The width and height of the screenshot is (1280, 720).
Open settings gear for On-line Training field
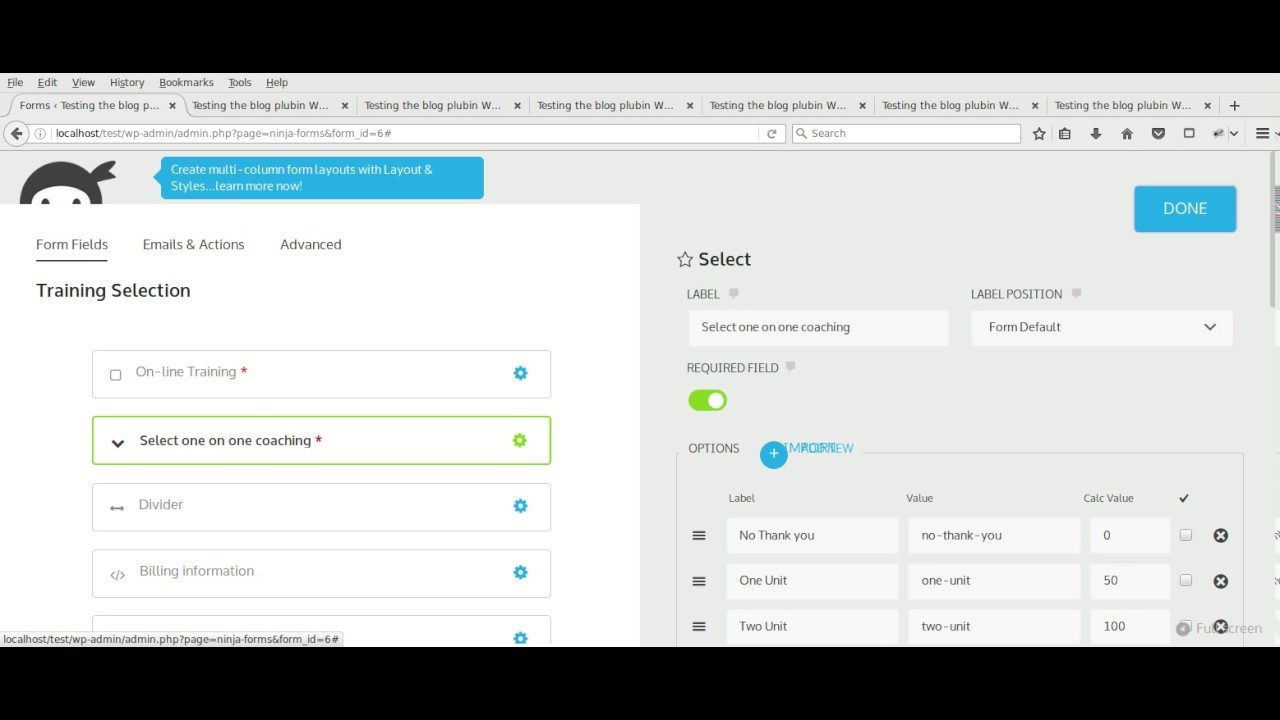coord(520,373)
